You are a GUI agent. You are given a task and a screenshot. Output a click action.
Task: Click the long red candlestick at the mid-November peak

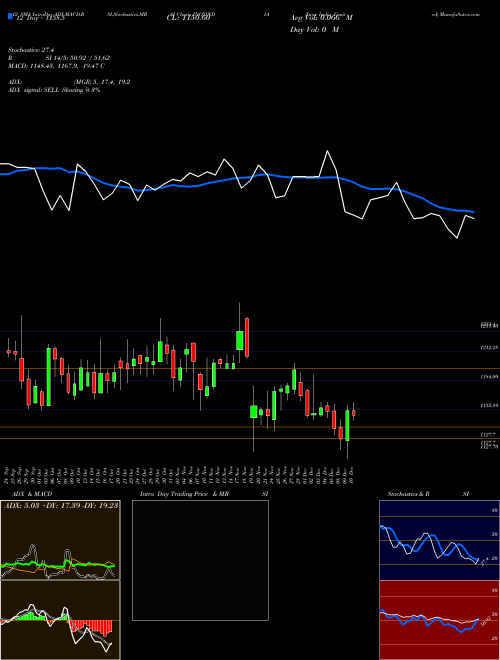coord(247,337)
